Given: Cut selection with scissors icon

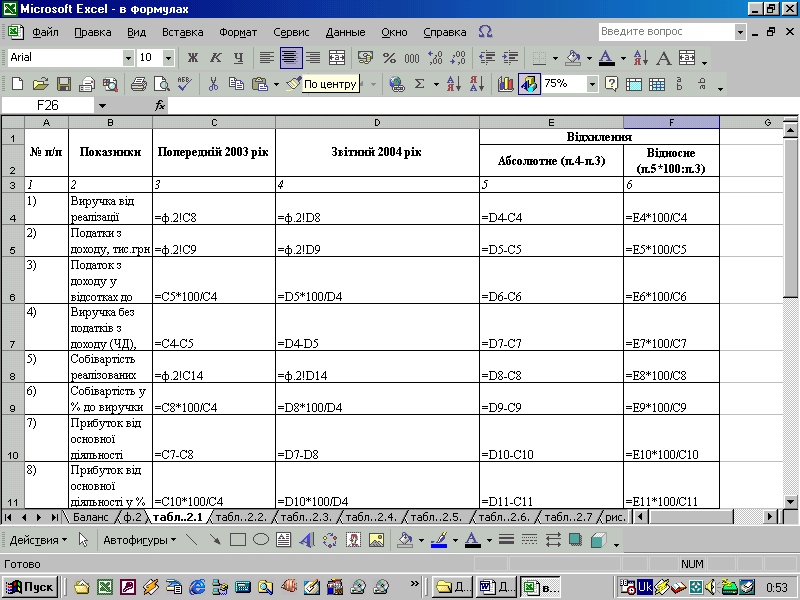Looking at the screenshot, I should (213, 84).
